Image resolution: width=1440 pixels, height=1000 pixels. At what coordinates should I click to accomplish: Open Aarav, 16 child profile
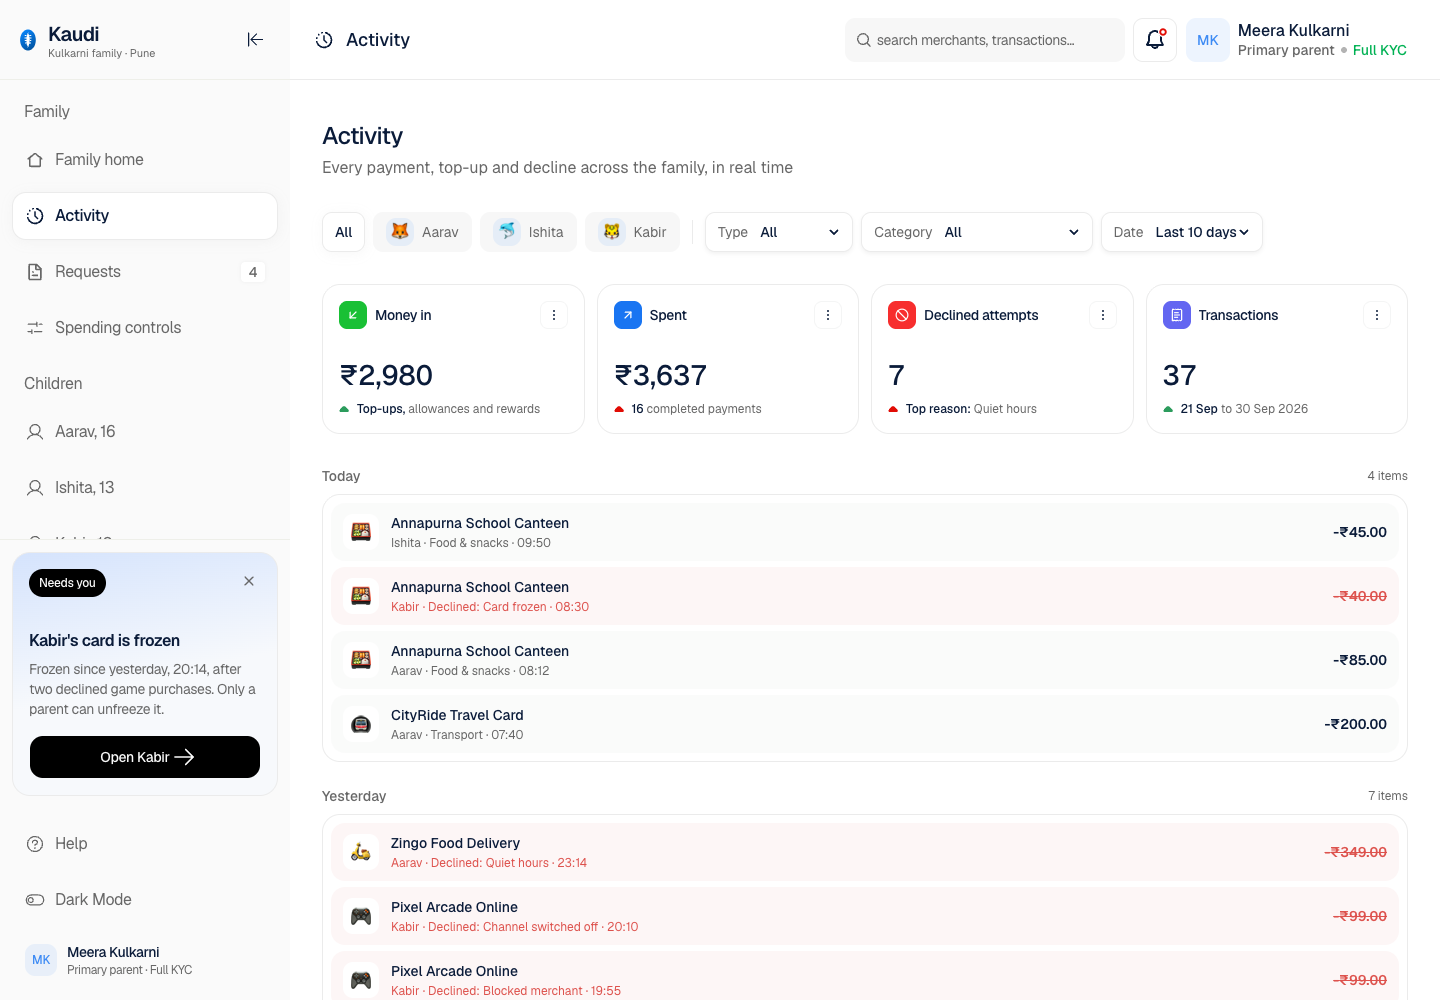pyautogui.click(x=145, y=432)
